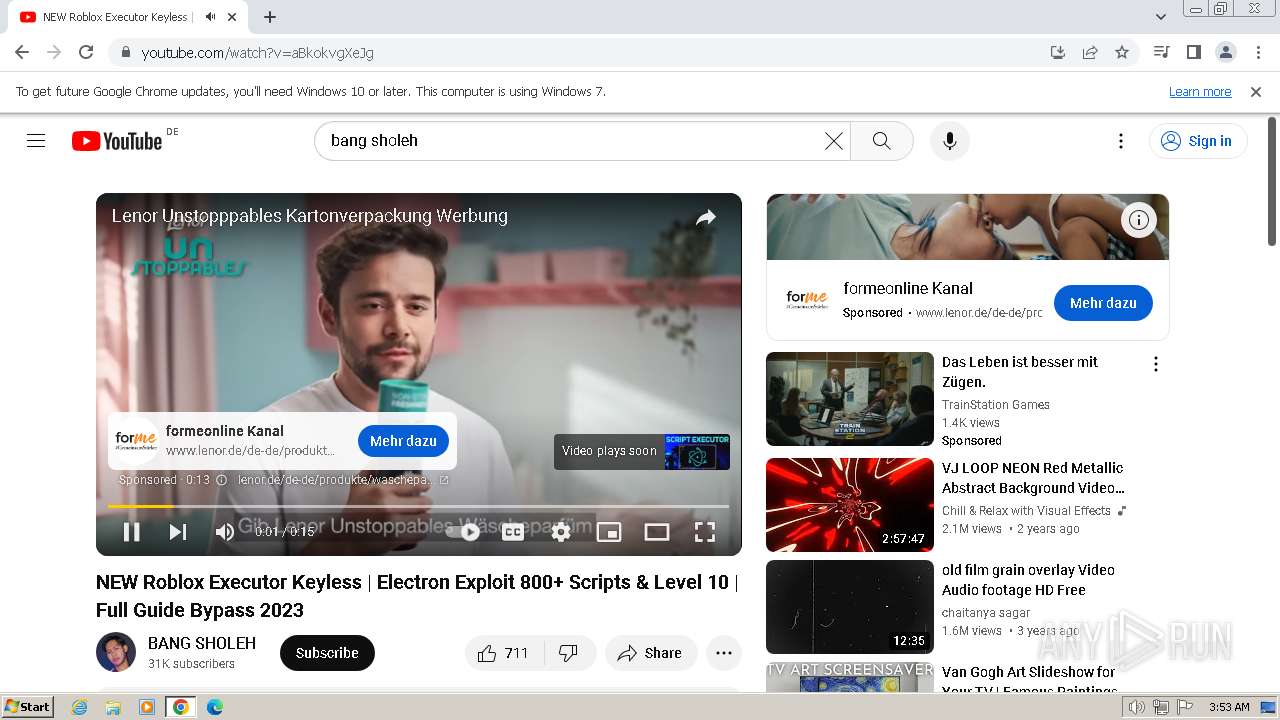The image size is (1280, 720).
Task: Bookmark this page with the star
Action: [1122, 52]
